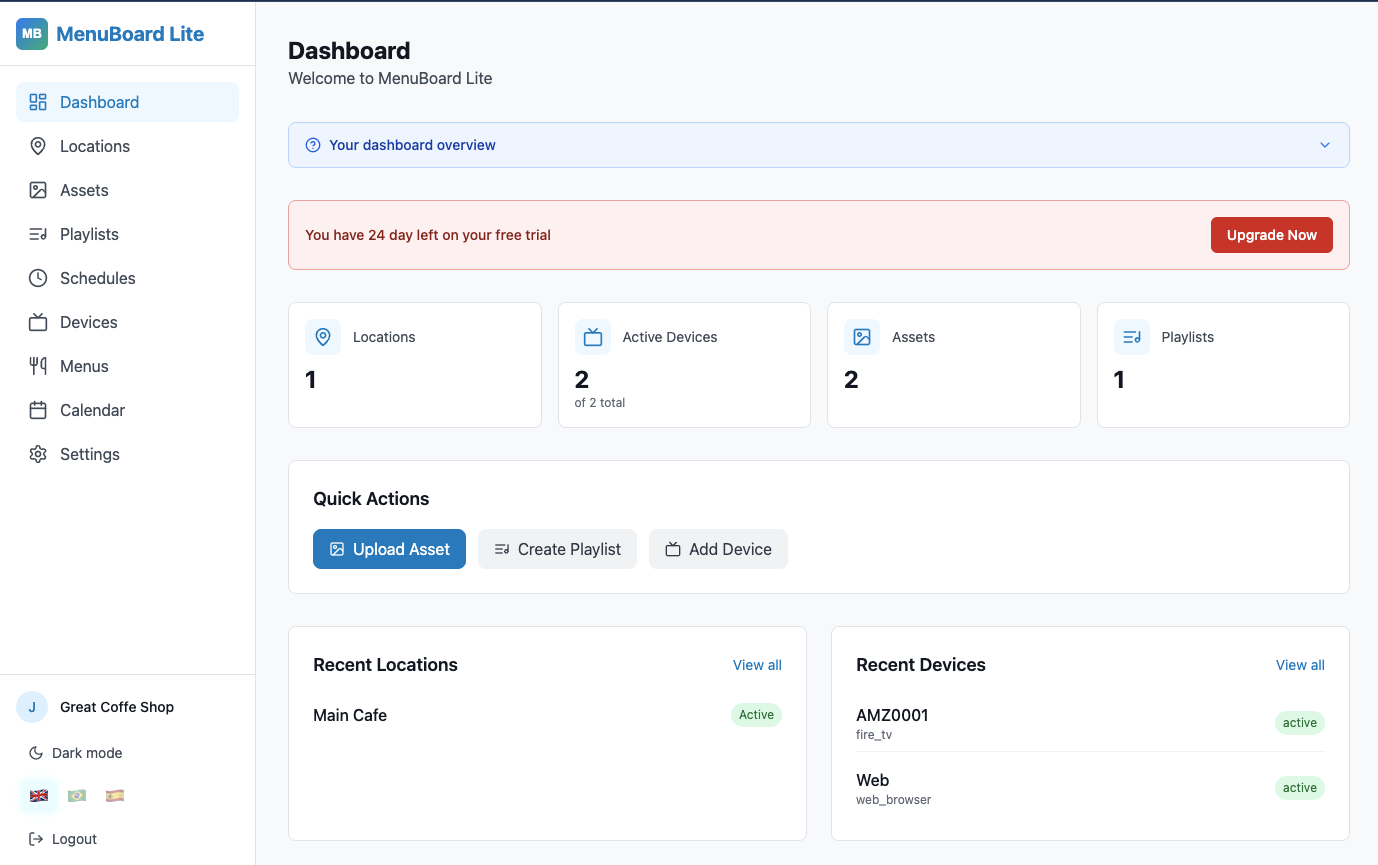Click the MenuBoard Lite brand title
The width and height of the screenshot is (1378, 865).
click(x=130, y=34)
